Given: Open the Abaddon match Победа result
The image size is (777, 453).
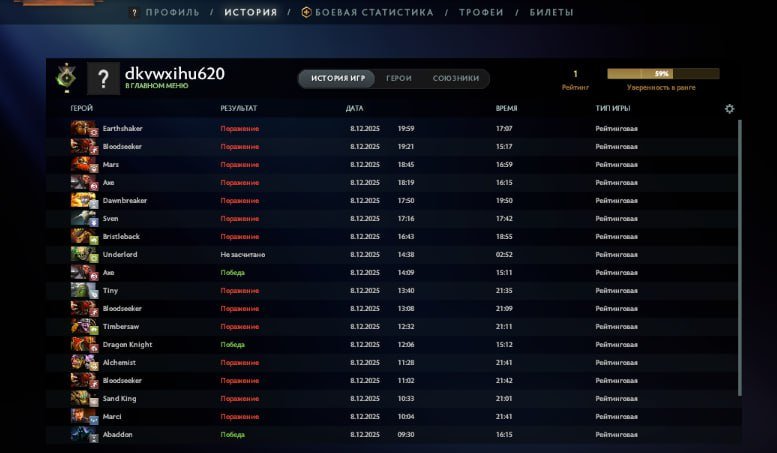Looking at the screenshot, I should [x=232, y=435].
